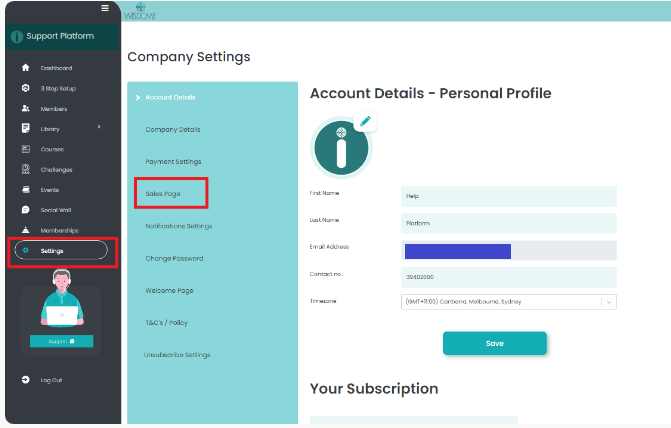Click the Dashboard home icon
Viewport: 671px width, 428px height.
tap(25, 68)
